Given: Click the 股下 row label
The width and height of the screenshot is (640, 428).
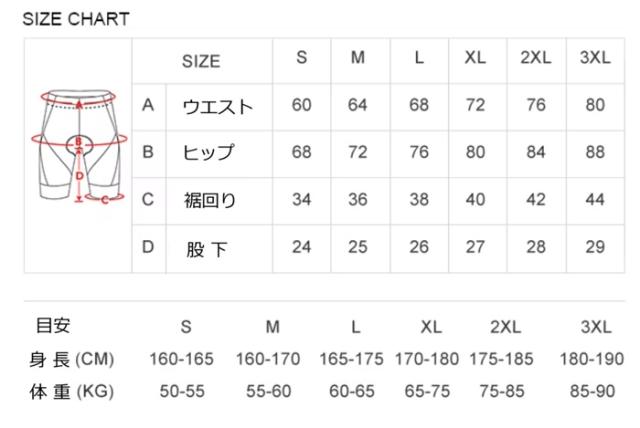Looking at the screenshot, I should tap(207, 248).
